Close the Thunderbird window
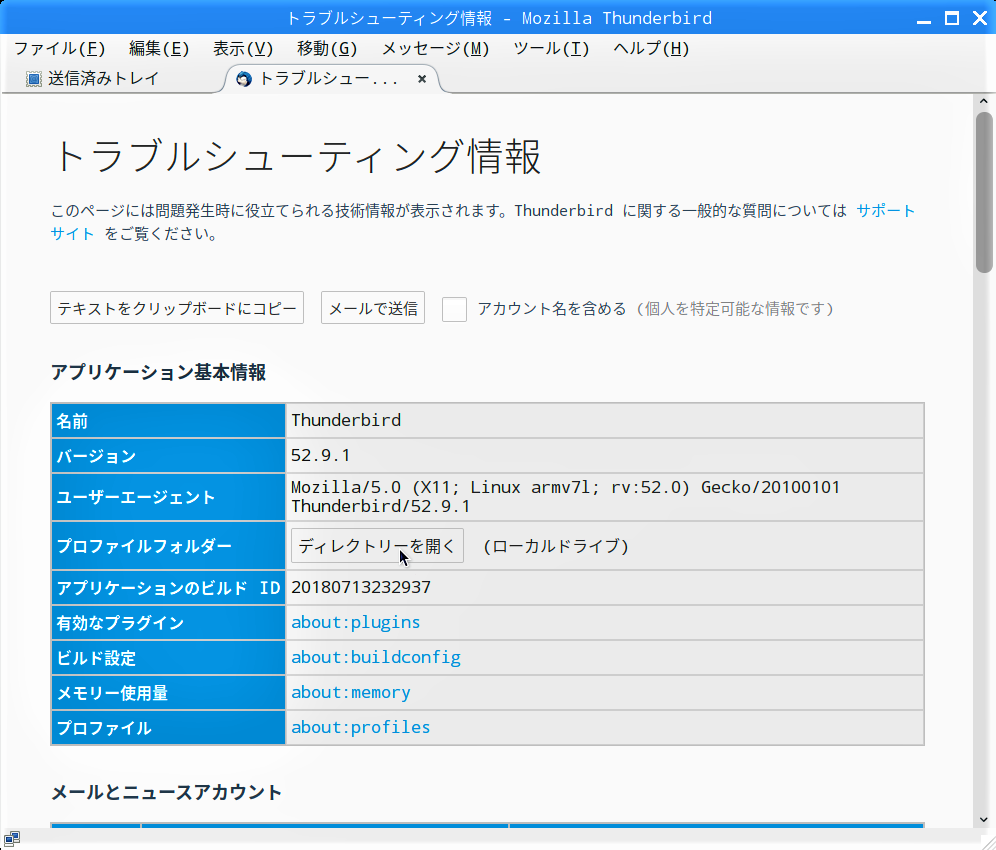 pos(979,18)
